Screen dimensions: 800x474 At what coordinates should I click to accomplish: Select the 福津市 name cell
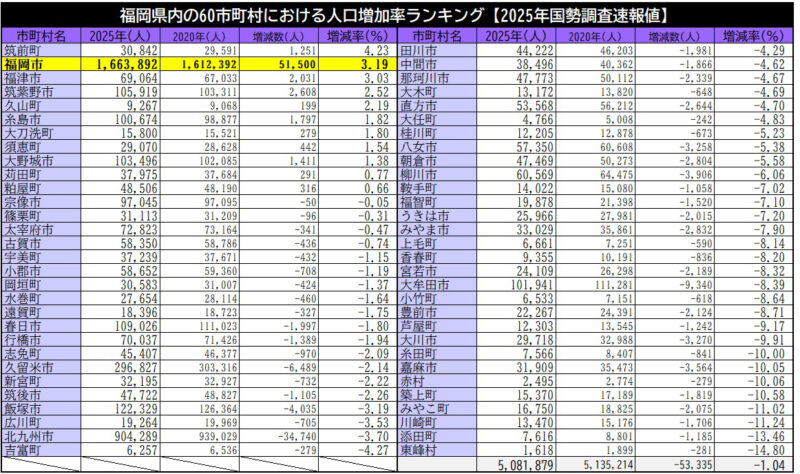41,78
